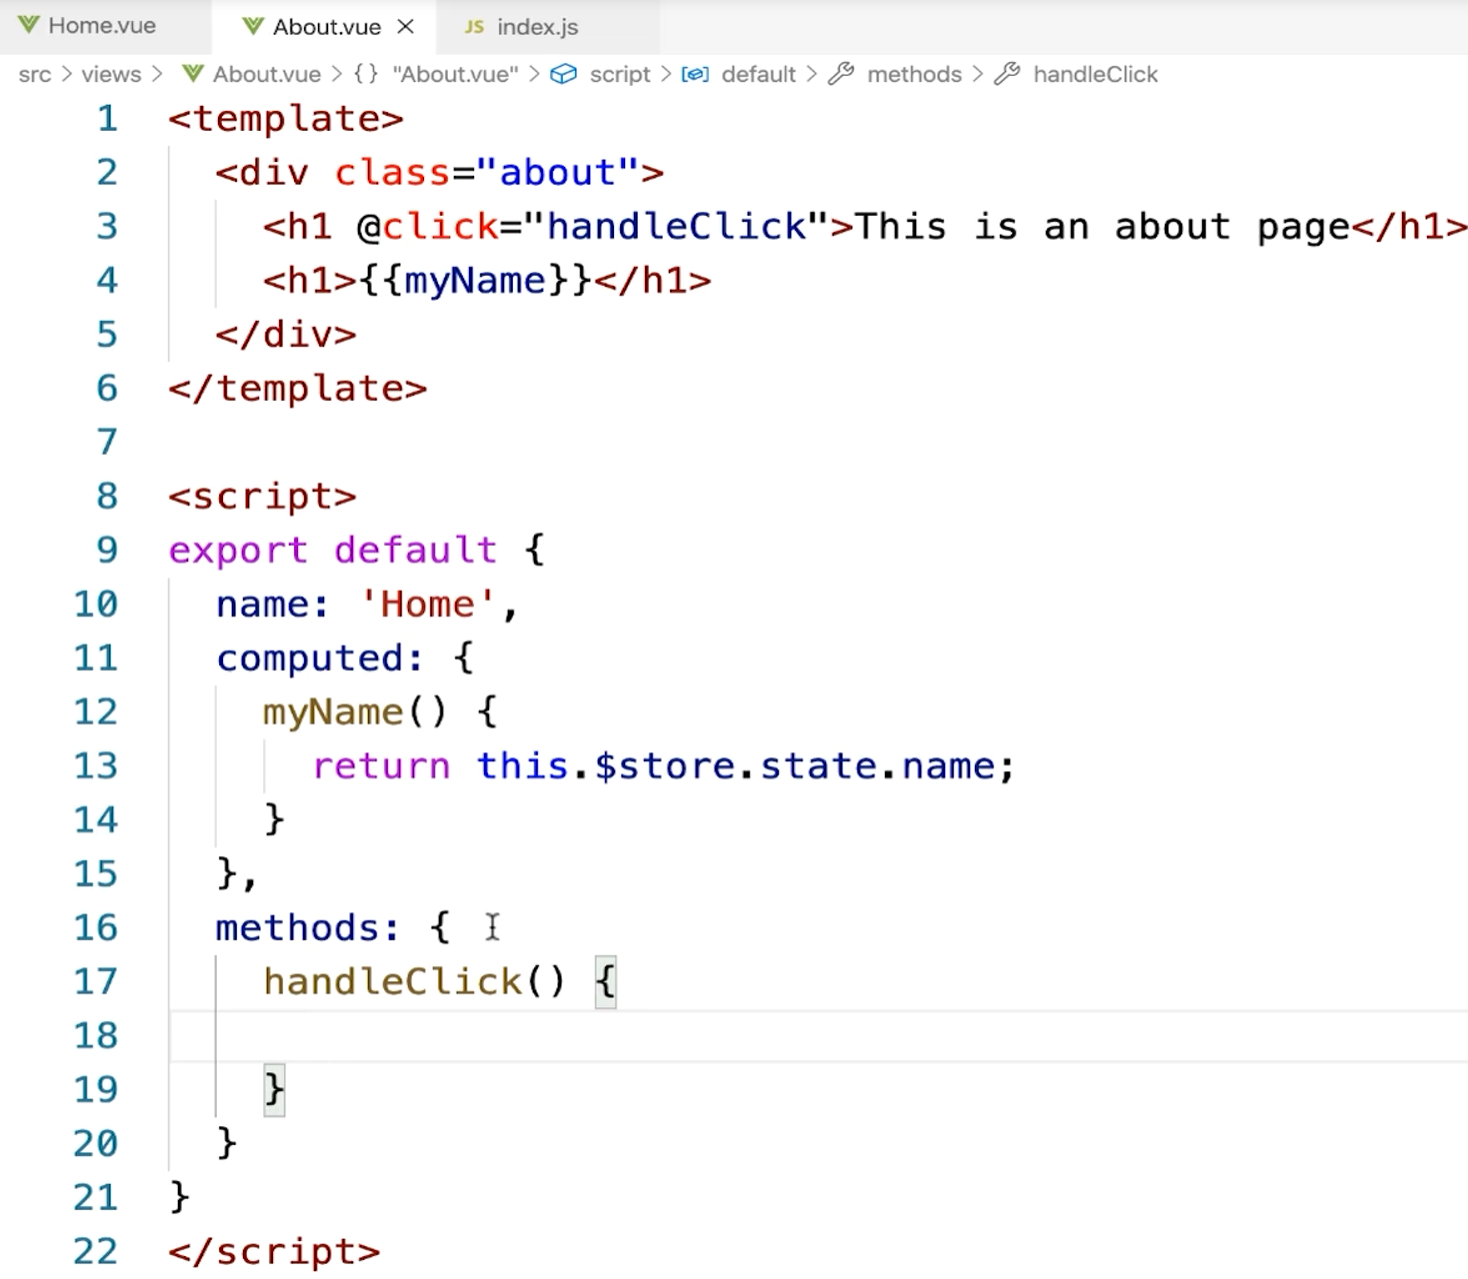Expand breadcrumb chevron after 'script'
This screenshot has width=1468, height=1279.
point(666,75)
